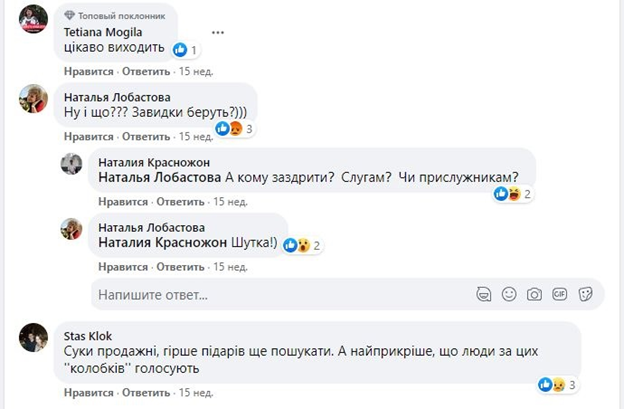Open the sticker picker in reply box

586,294
